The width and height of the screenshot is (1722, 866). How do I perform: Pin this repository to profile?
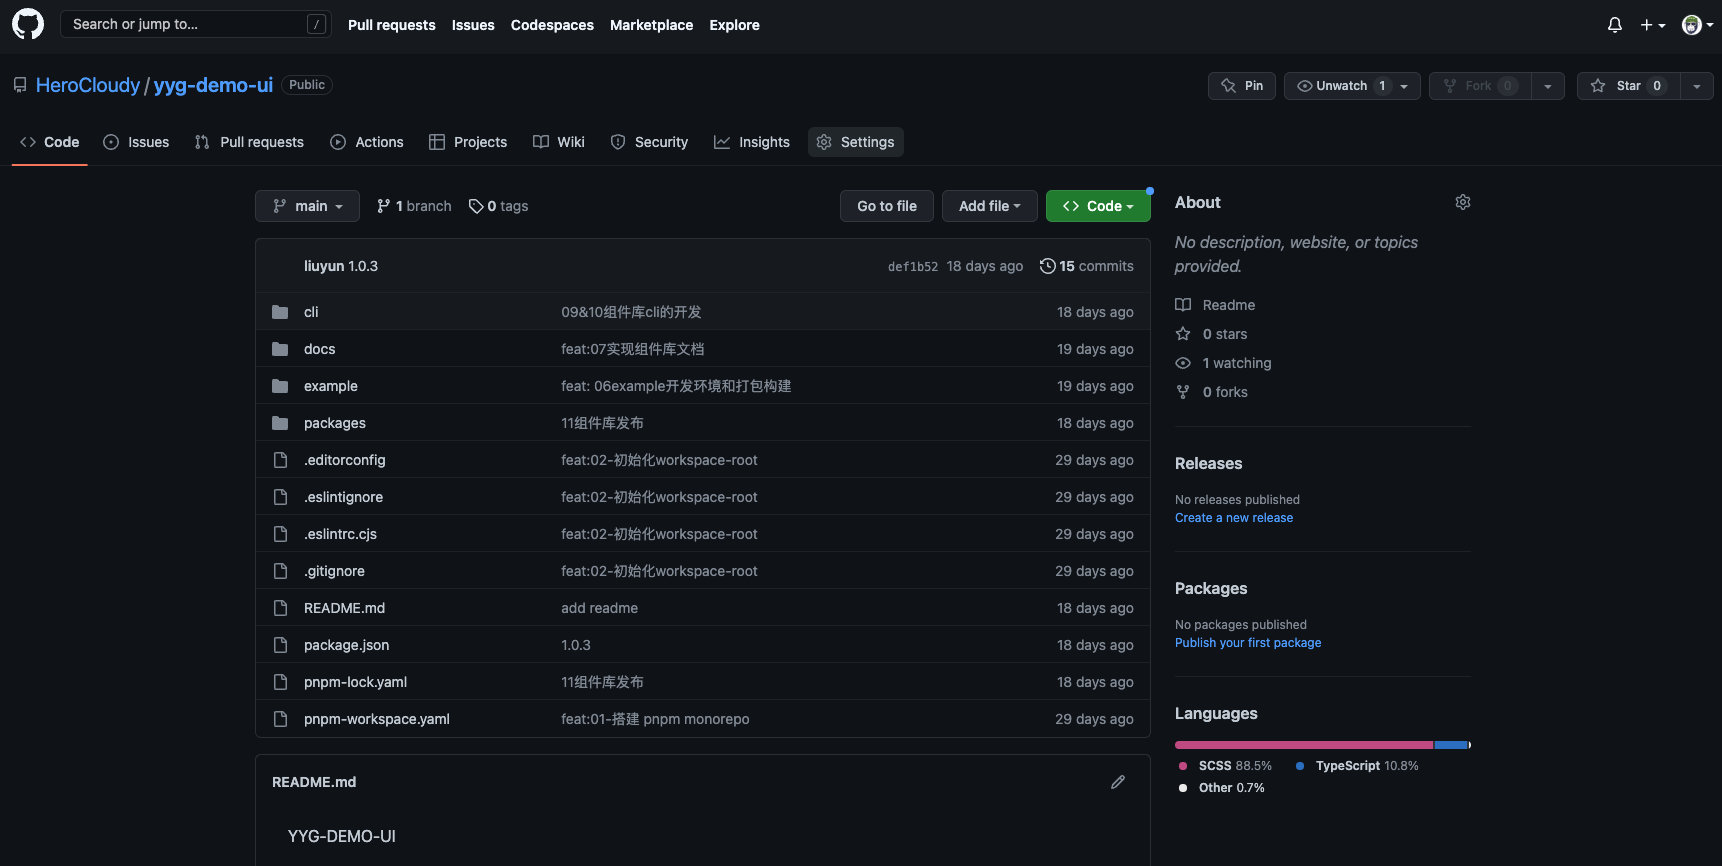(x=1241, y=86)
